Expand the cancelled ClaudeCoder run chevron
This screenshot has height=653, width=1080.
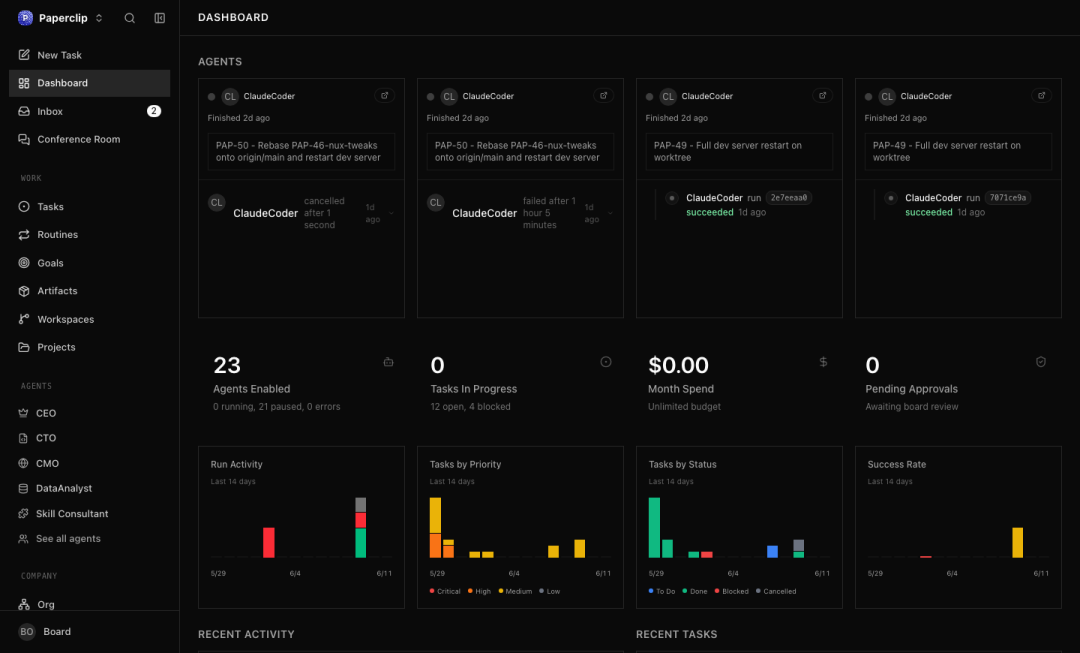pyautogui.click(x=392, y=213)
